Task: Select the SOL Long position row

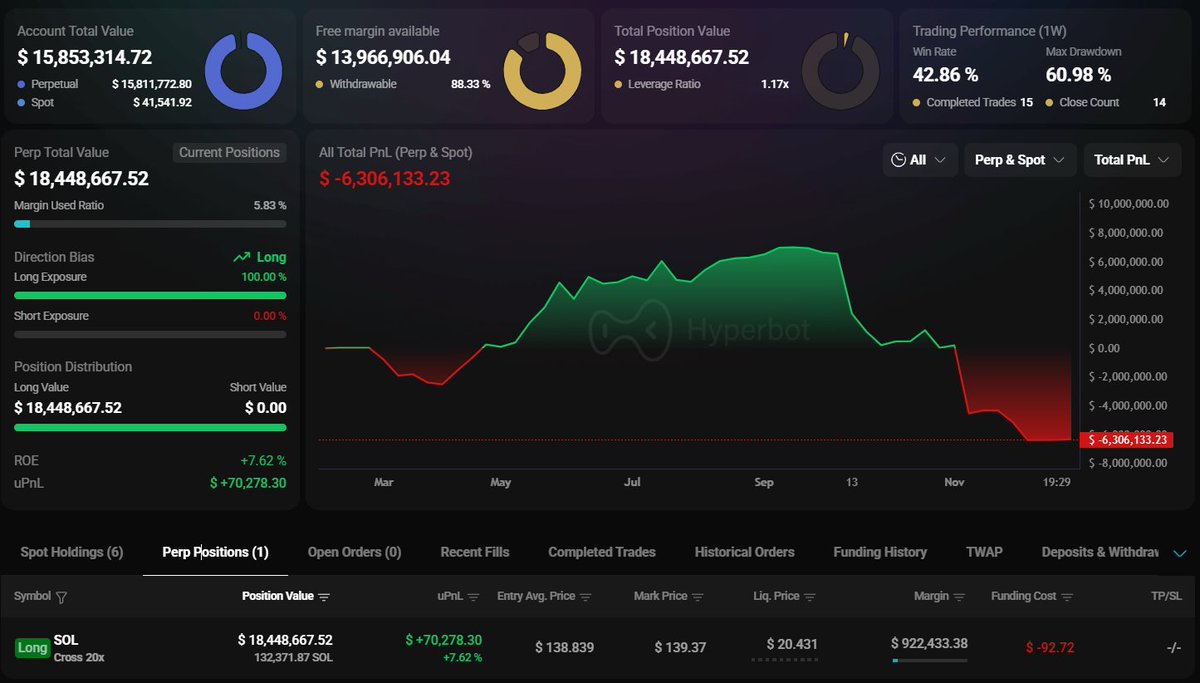Action: (x=600, y=648)
